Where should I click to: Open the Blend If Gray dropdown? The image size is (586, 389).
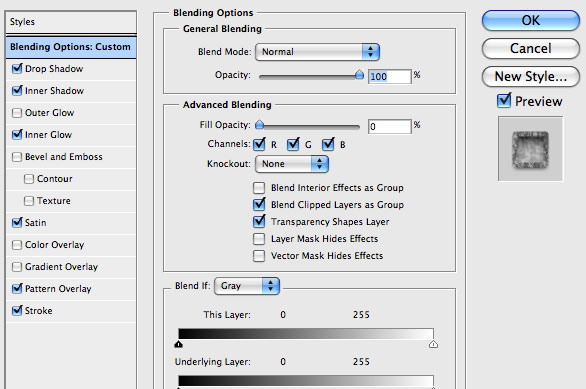(247, 286)
